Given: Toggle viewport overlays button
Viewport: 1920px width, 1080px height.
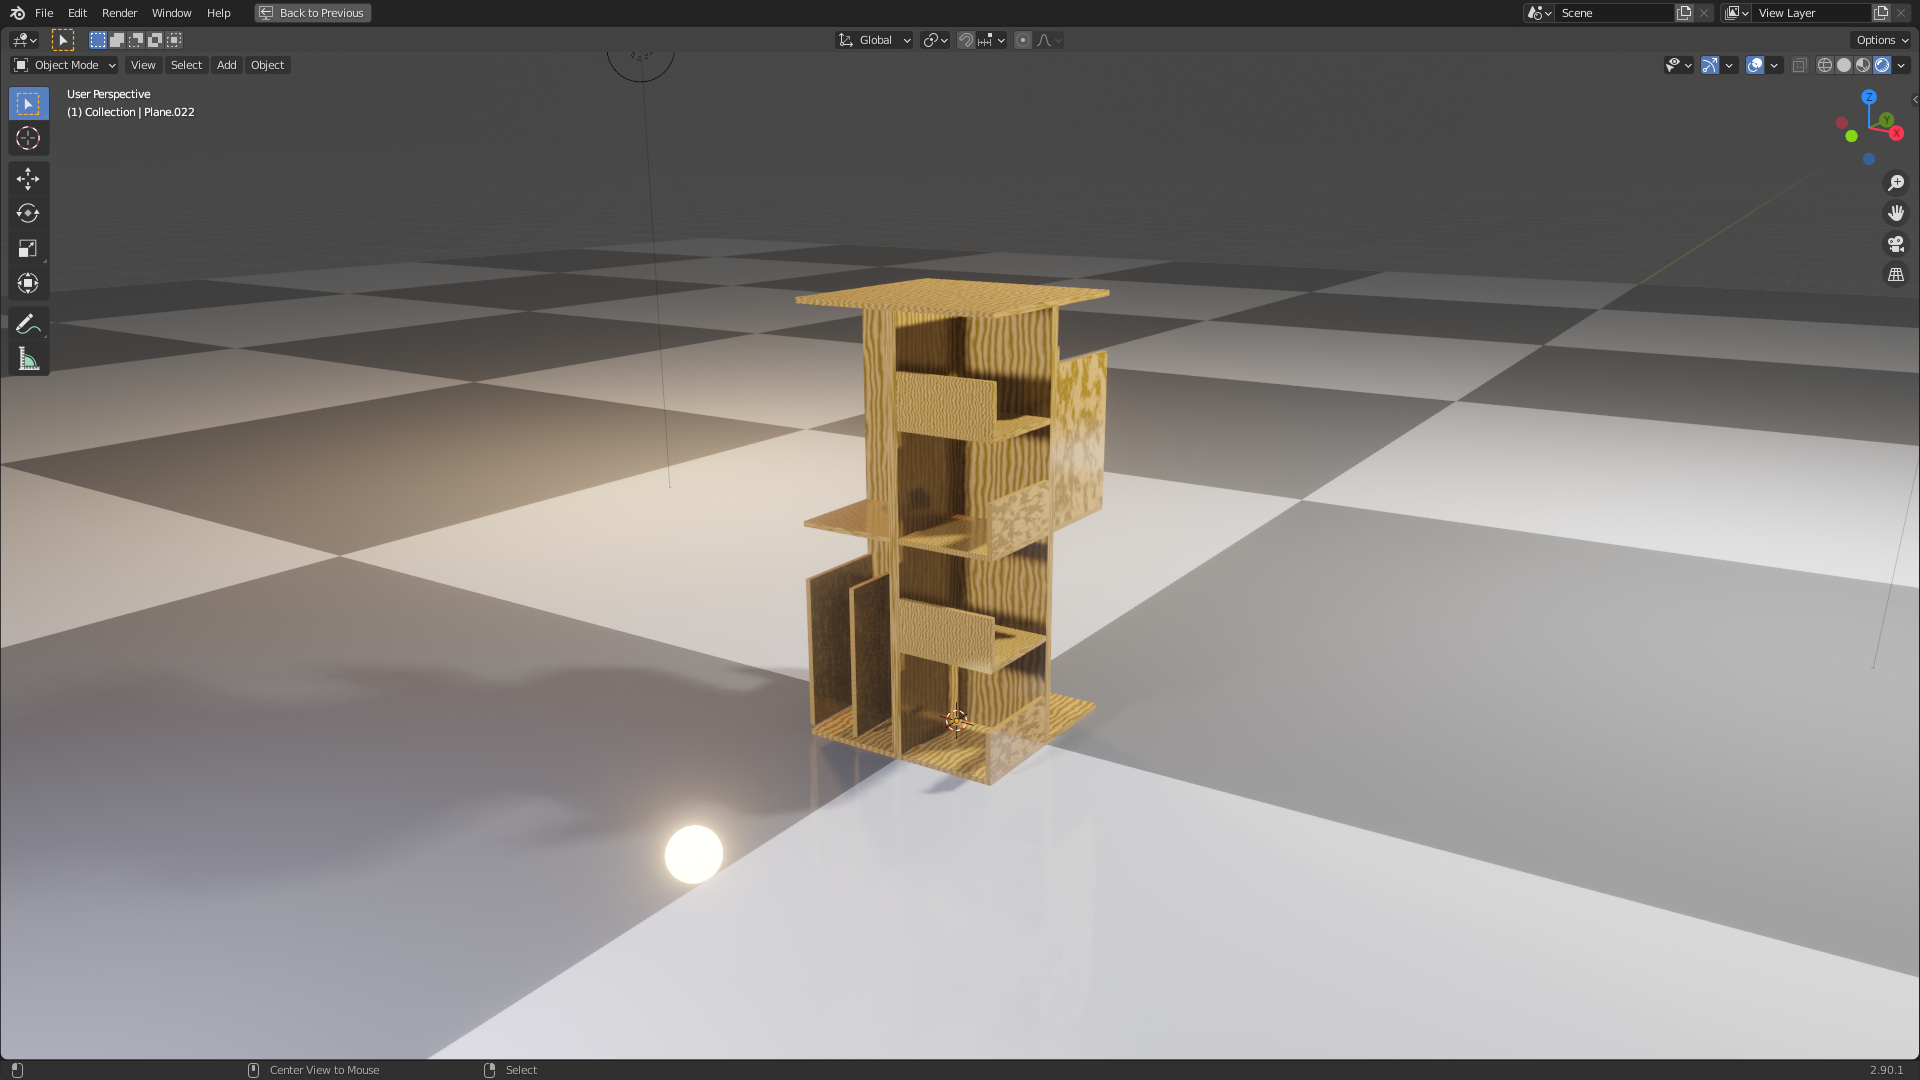Looking at the screenshot, I should click(1755, 65).
